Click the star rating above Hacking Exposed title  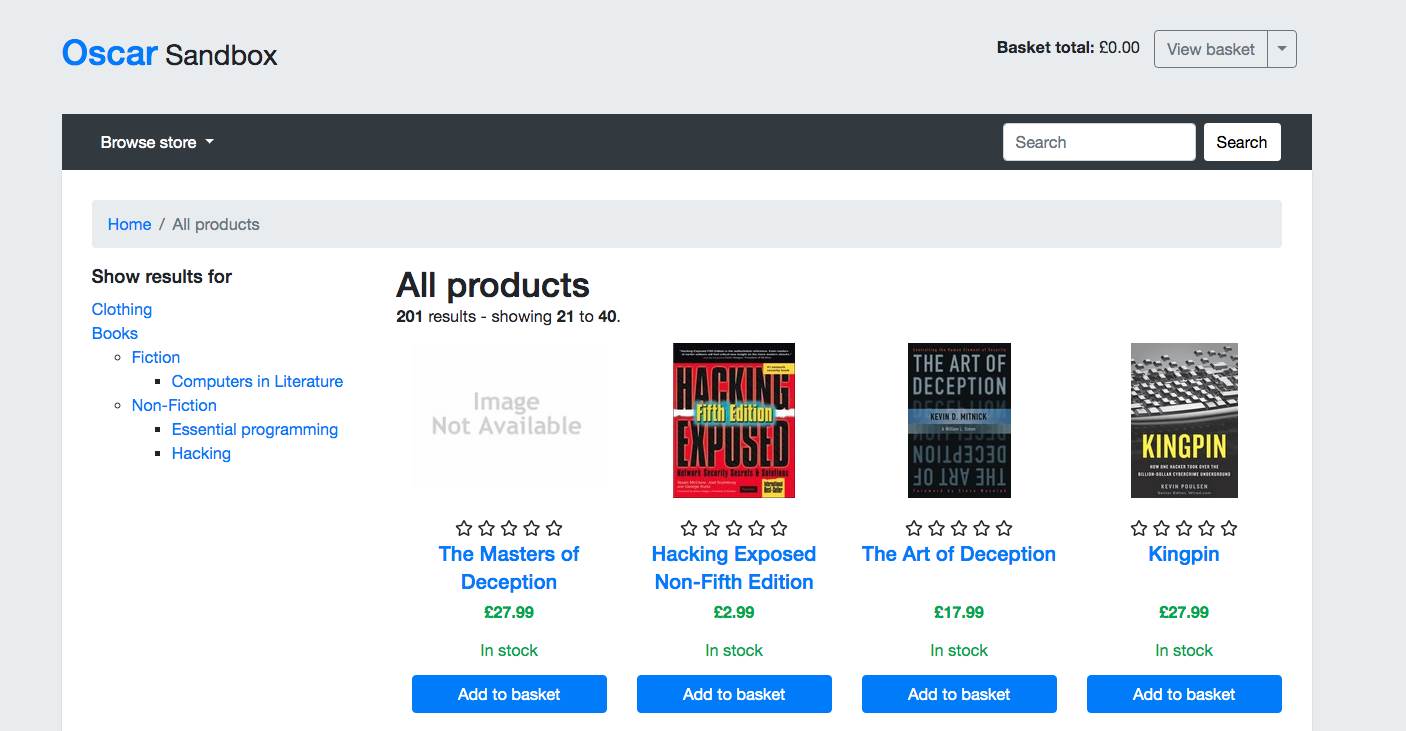pyautogui.click(x=734, y=528)
